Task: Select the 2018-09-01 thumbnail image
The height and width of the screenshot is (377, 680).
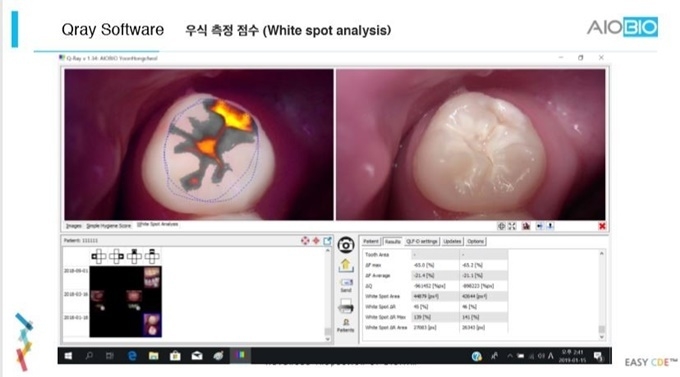Action: point(152,277)
